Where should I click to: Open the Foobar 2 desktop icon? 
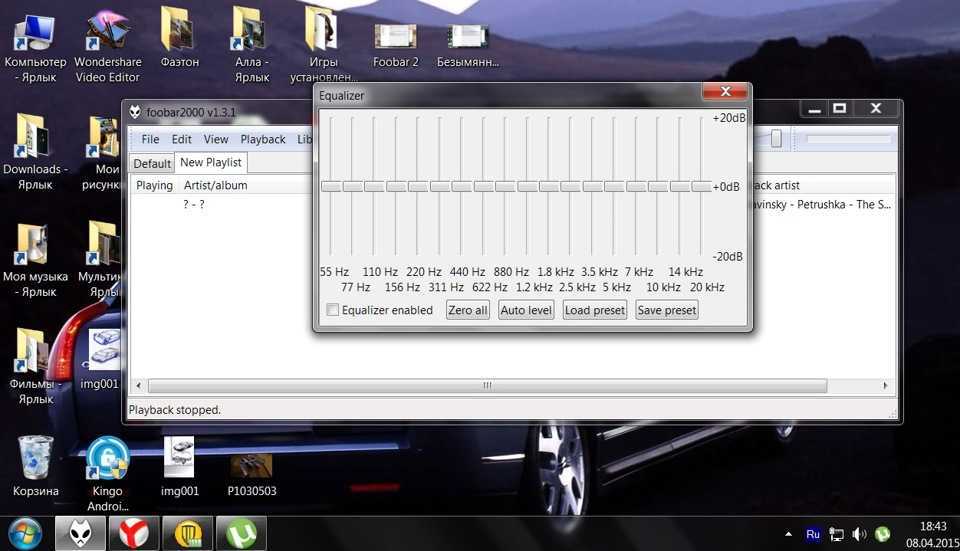(x=395, y=38)
